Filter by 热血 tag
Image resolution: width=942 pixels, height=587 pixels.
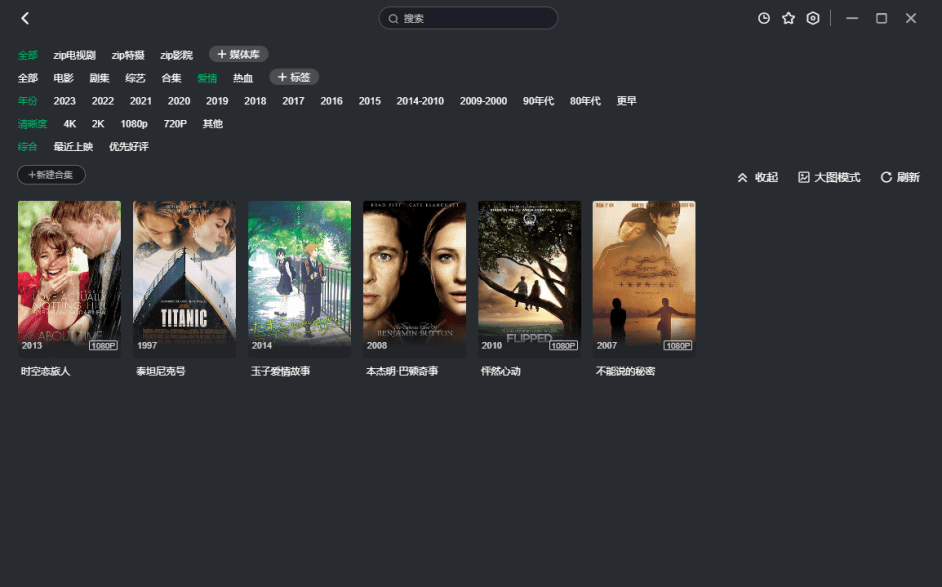point(243,78)
